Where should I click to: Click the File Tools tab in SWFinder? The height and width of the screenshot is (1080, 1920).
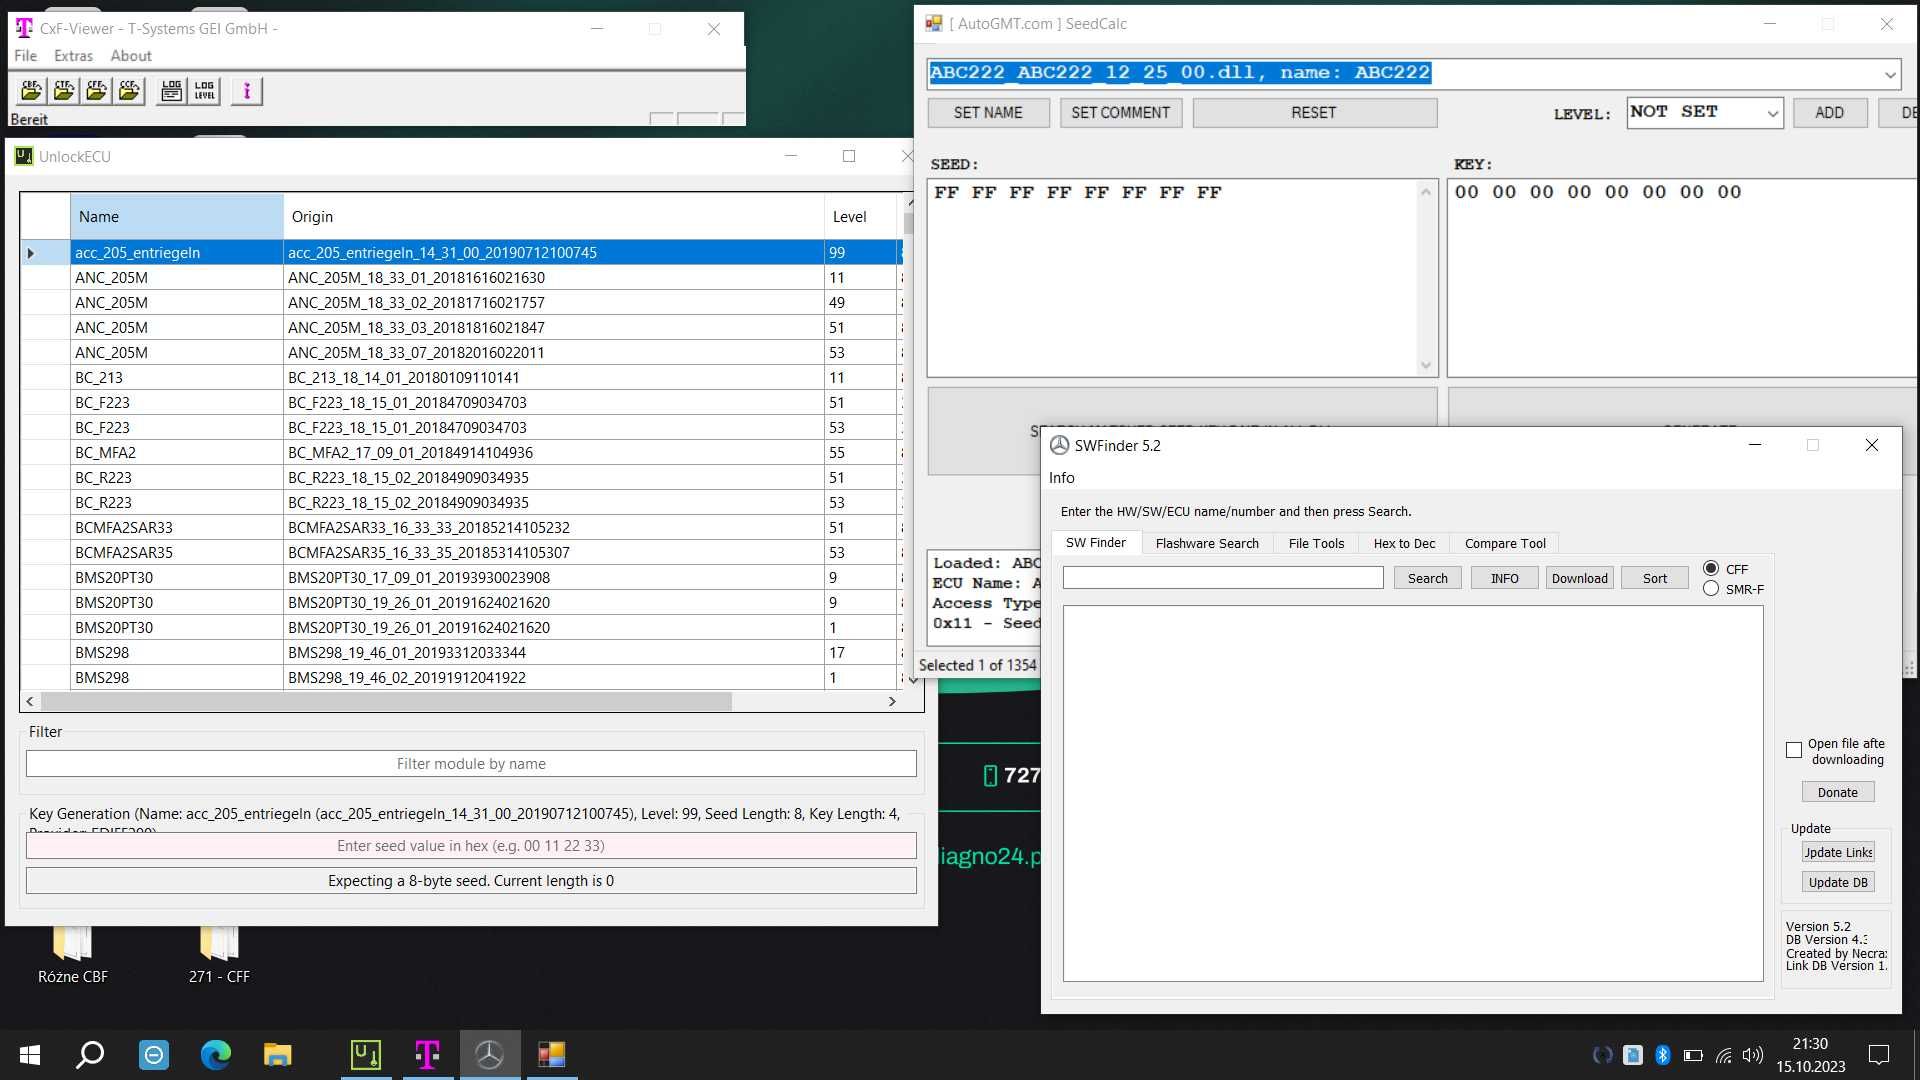tap(1315, 542)
